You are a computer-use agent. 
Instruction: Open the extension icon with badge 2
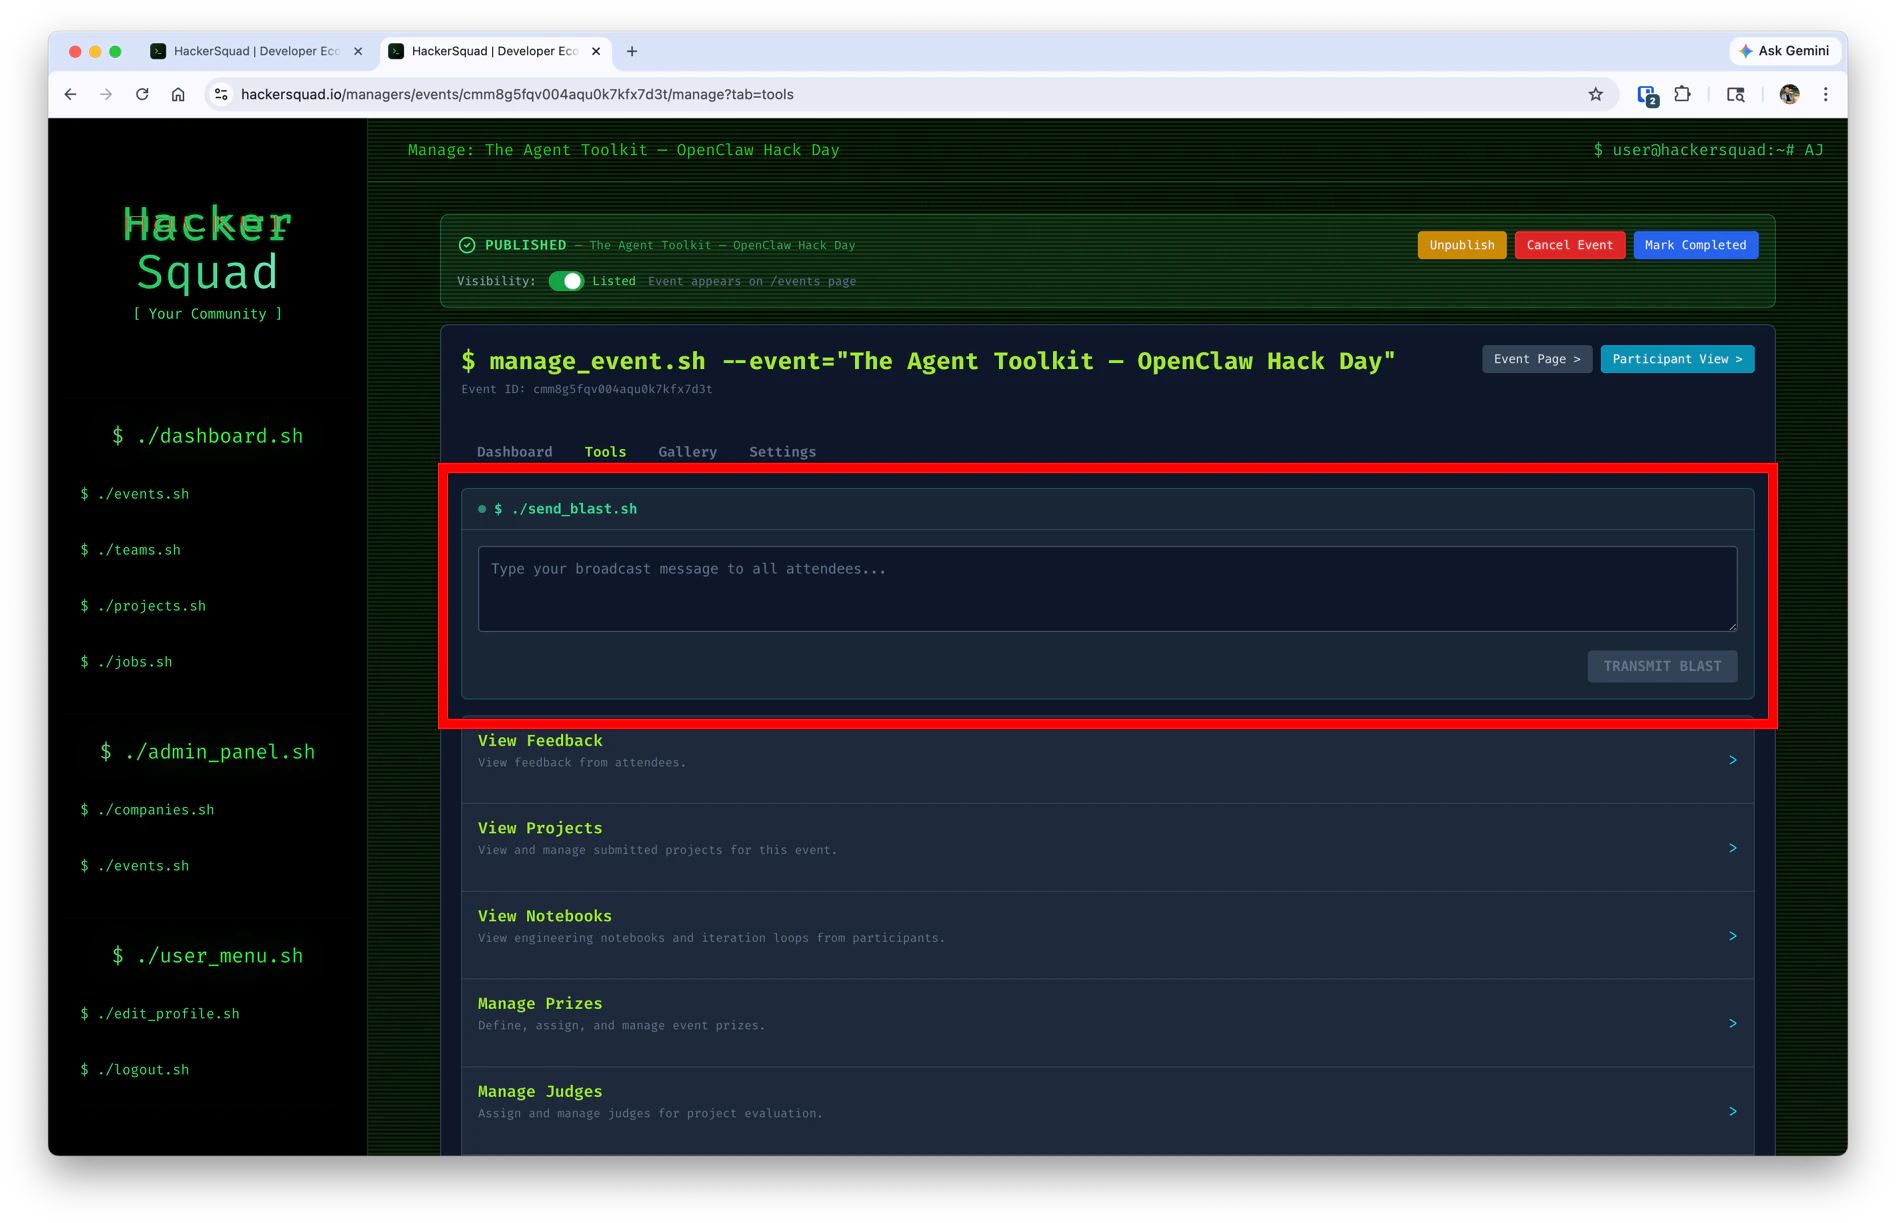pos(1647,95)
